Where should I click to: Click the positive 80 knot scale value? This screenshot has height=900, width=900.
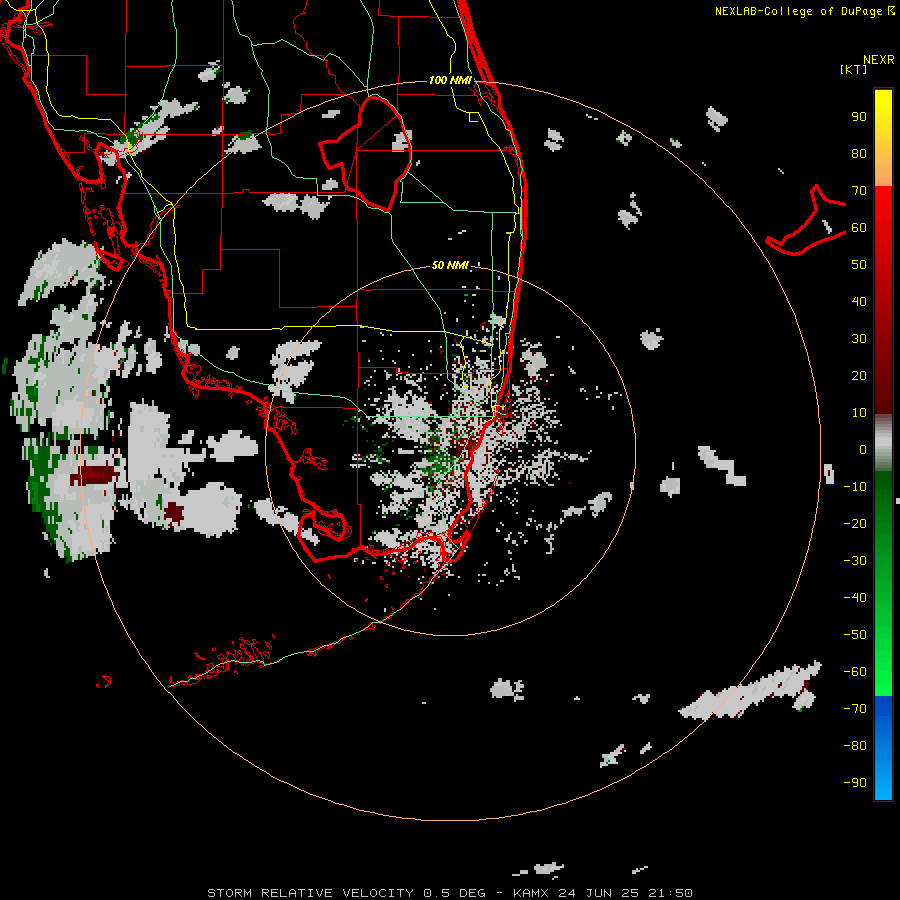[x=859, y=153]
